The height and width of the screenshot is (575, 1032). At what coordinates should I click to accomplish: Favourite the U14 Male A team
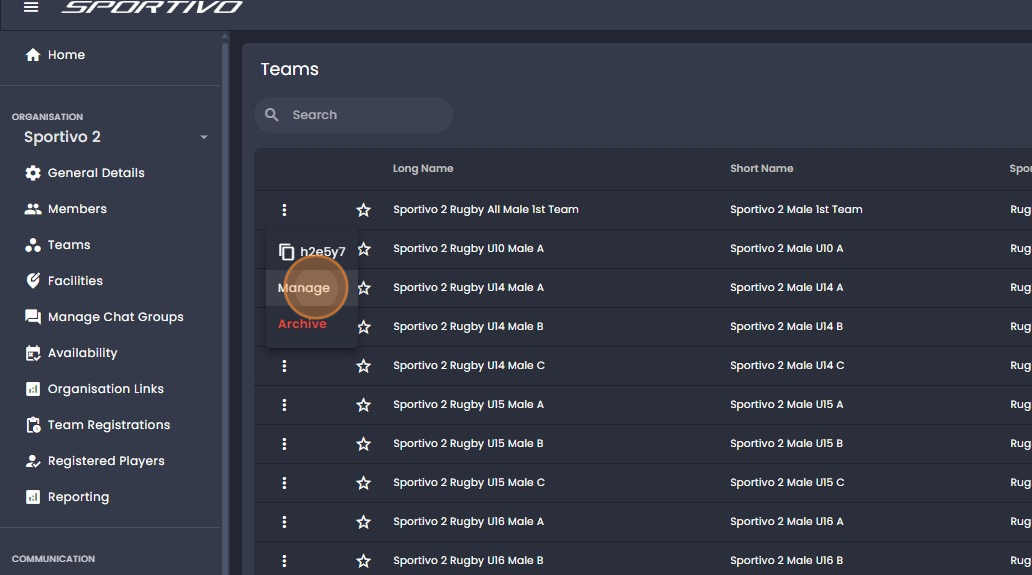click(x=363, y=288)
